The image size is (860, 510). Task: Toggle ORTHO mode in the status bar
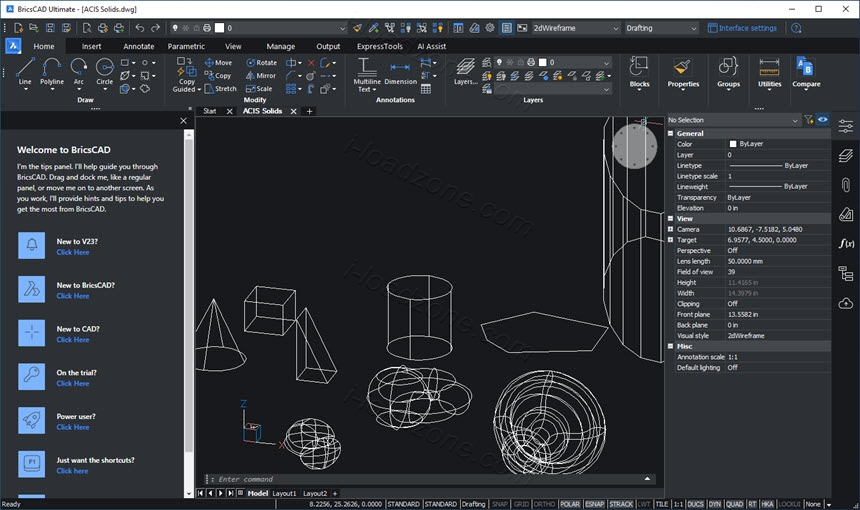tap(544, 504)
